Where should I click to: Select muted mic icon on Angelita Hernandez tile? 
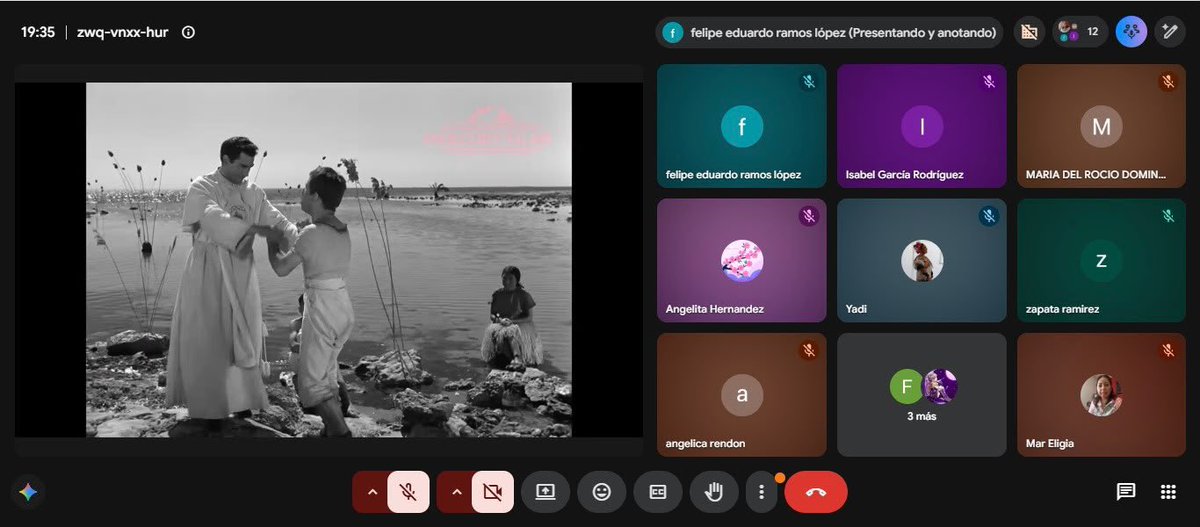click(x=808, y=216)
